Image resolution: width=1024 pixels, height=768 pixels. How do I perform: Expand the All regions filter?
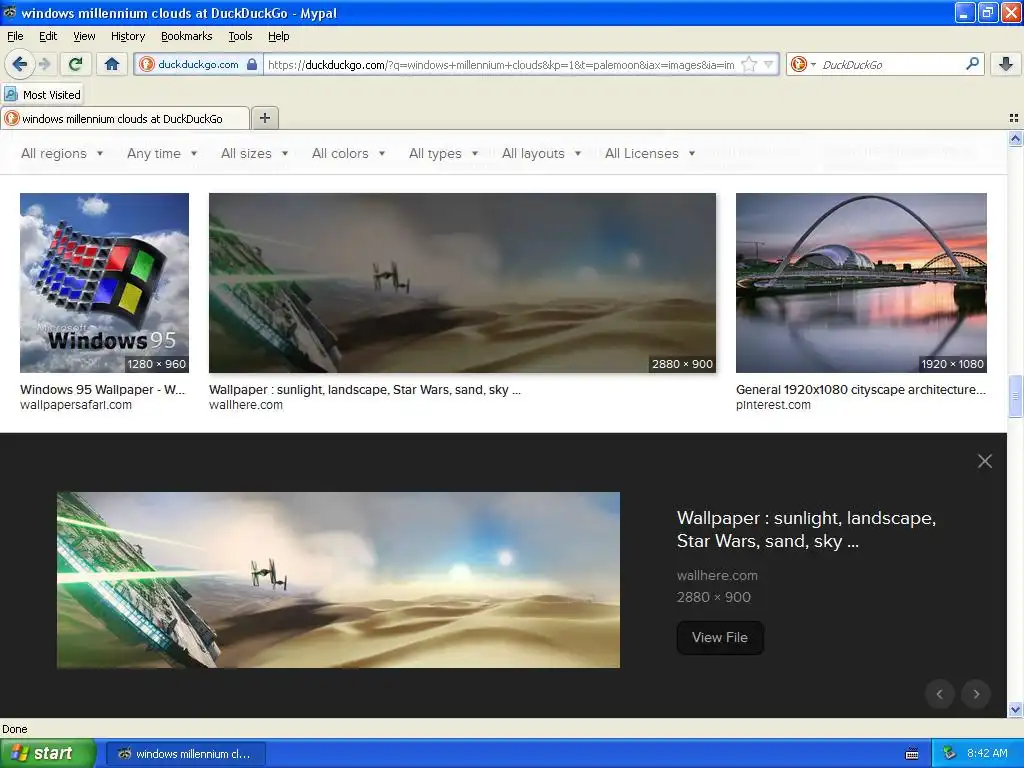pos(62,153)
